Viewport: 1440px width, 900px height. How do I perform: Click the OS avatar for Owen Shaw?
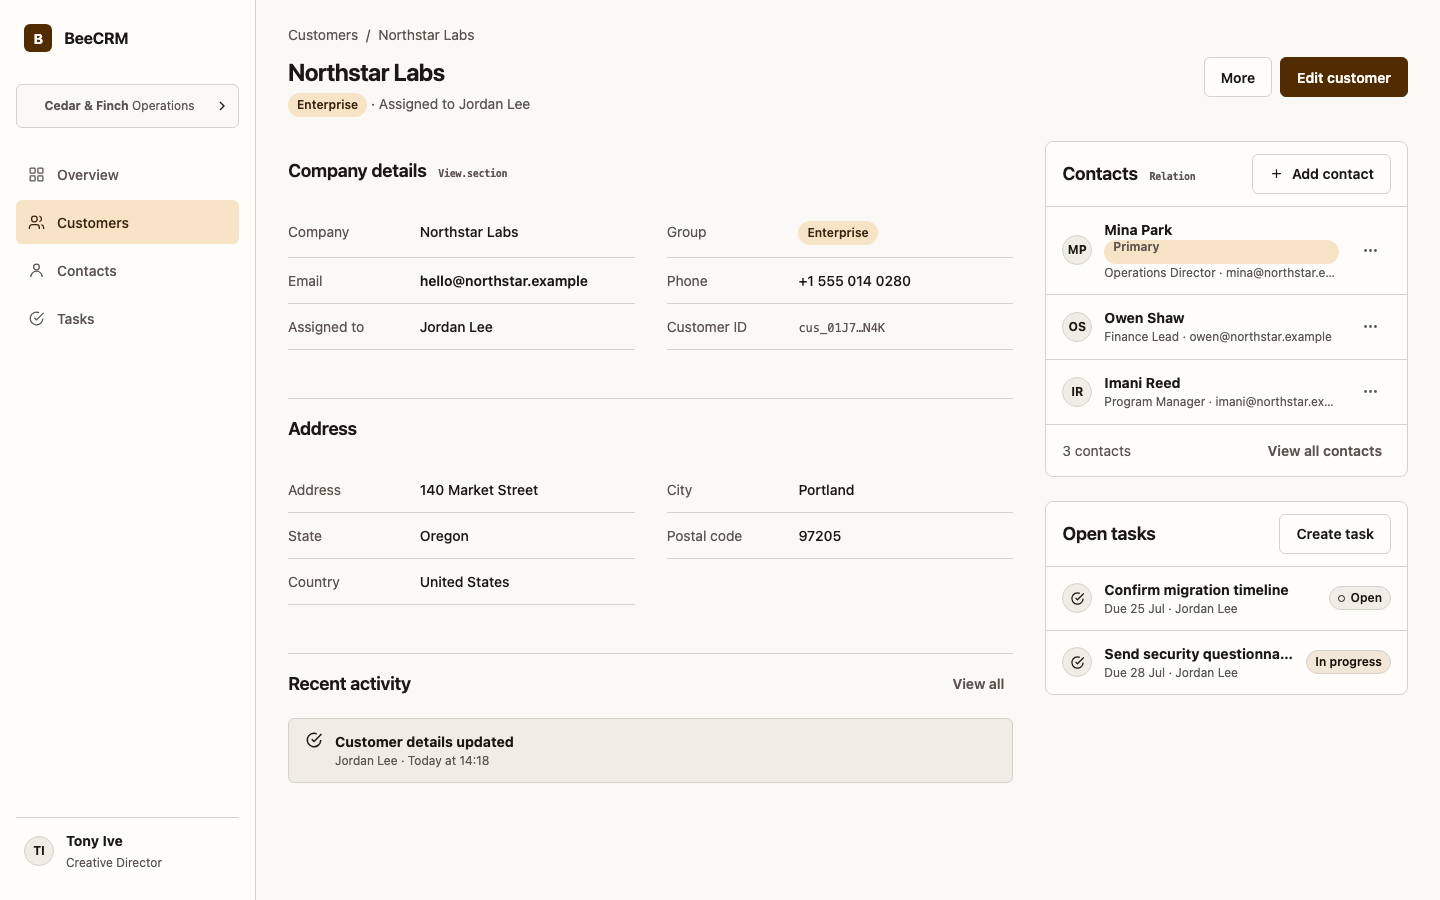pos(1077,327)
